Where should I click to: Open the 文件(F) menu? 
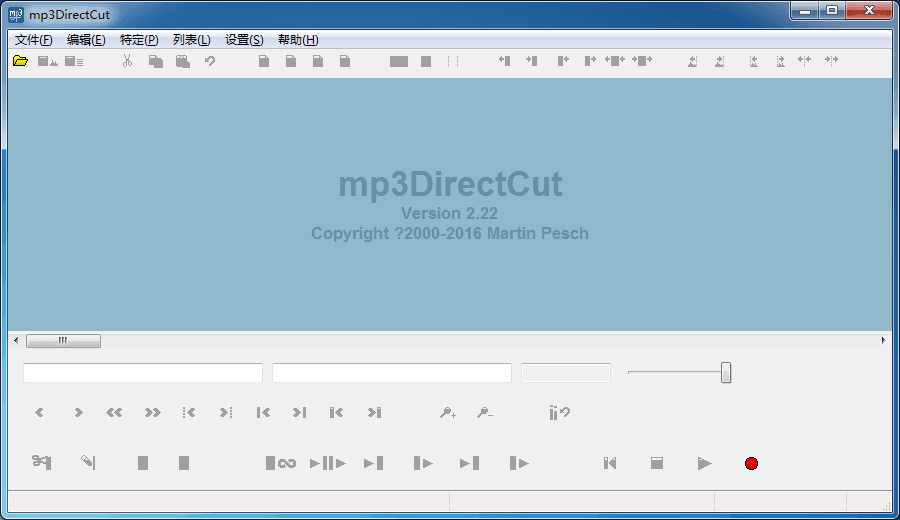tap(33, 40)
